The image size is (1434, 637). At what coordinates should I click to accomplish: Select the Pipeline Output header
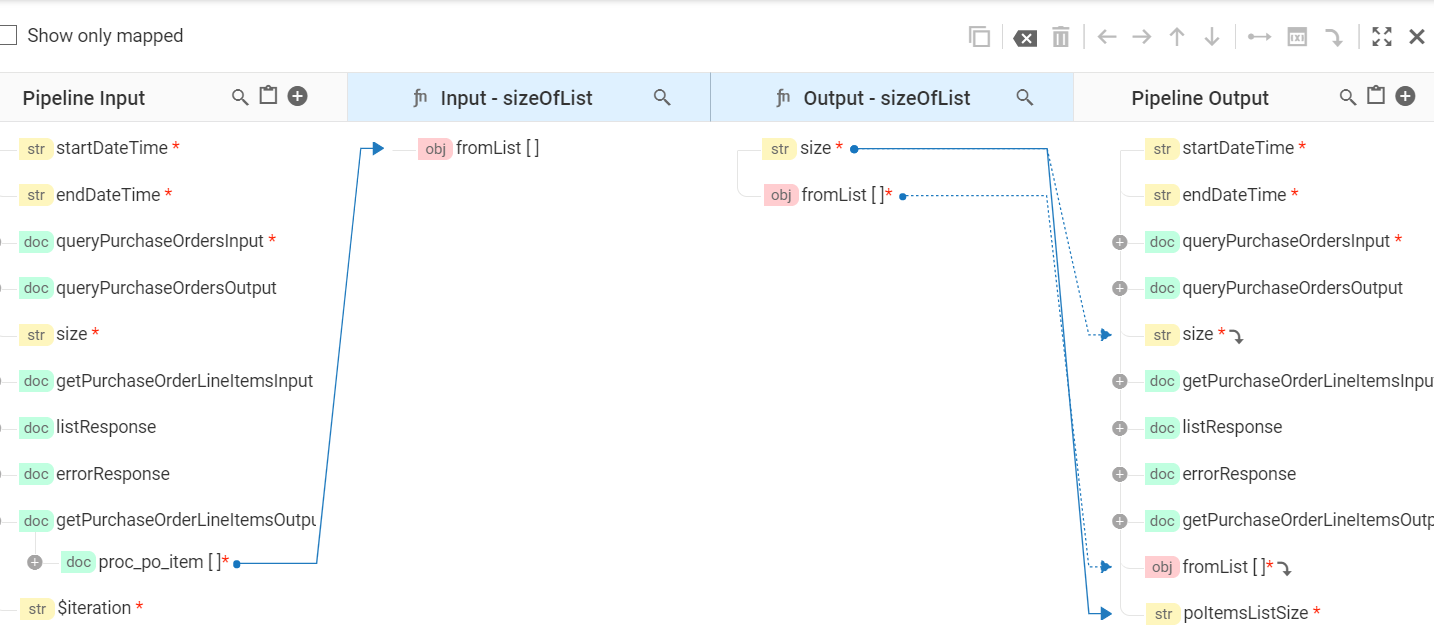coord(1200,98)
